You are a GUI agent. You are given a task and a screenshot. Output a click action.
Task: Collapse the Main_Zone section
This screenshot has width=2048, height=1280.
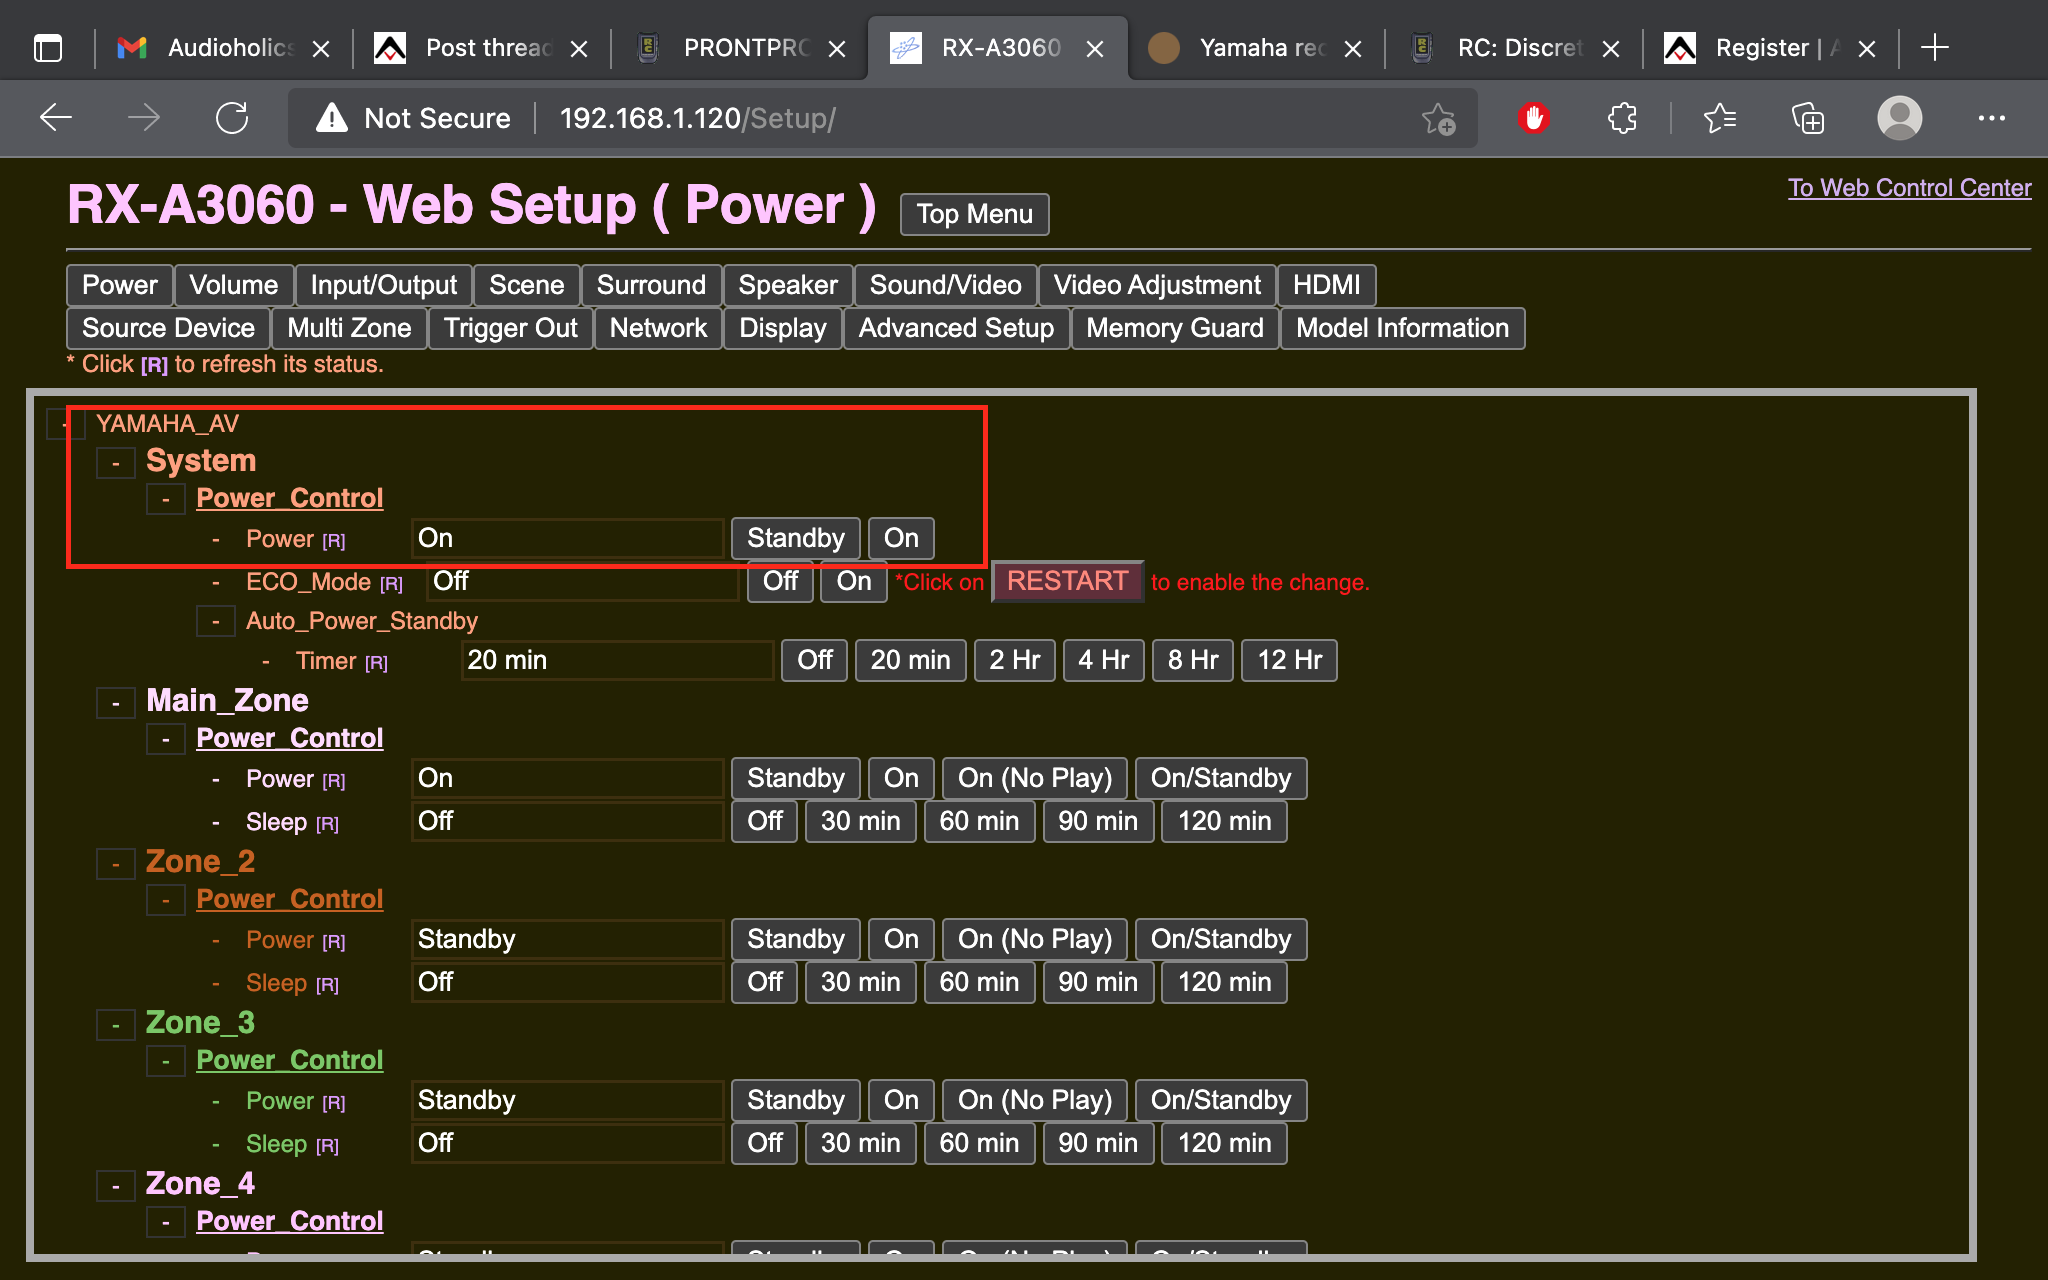(x=116, y=703)
